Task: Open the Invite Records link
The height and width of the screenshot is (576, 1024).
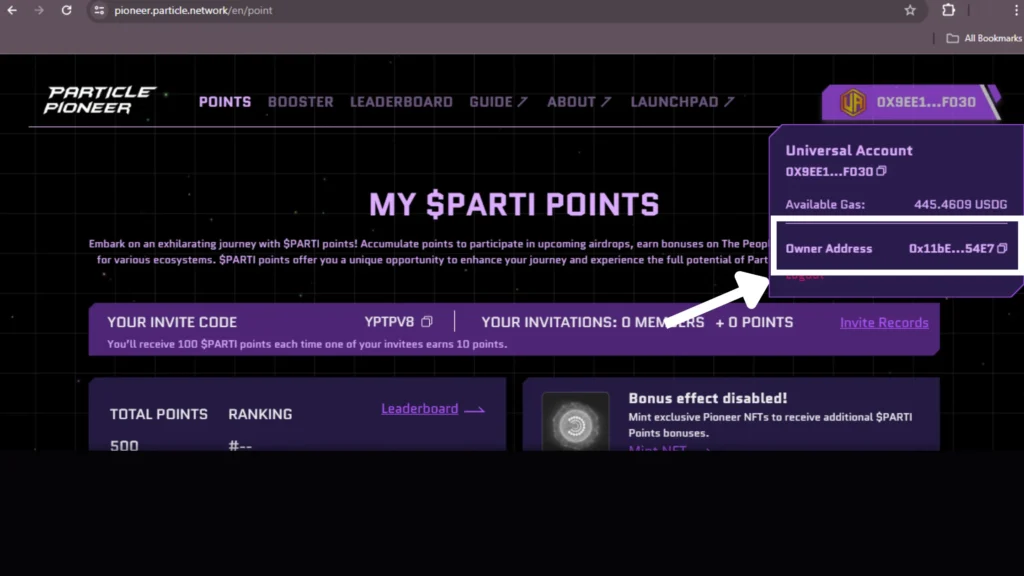Action: (884, 323)
